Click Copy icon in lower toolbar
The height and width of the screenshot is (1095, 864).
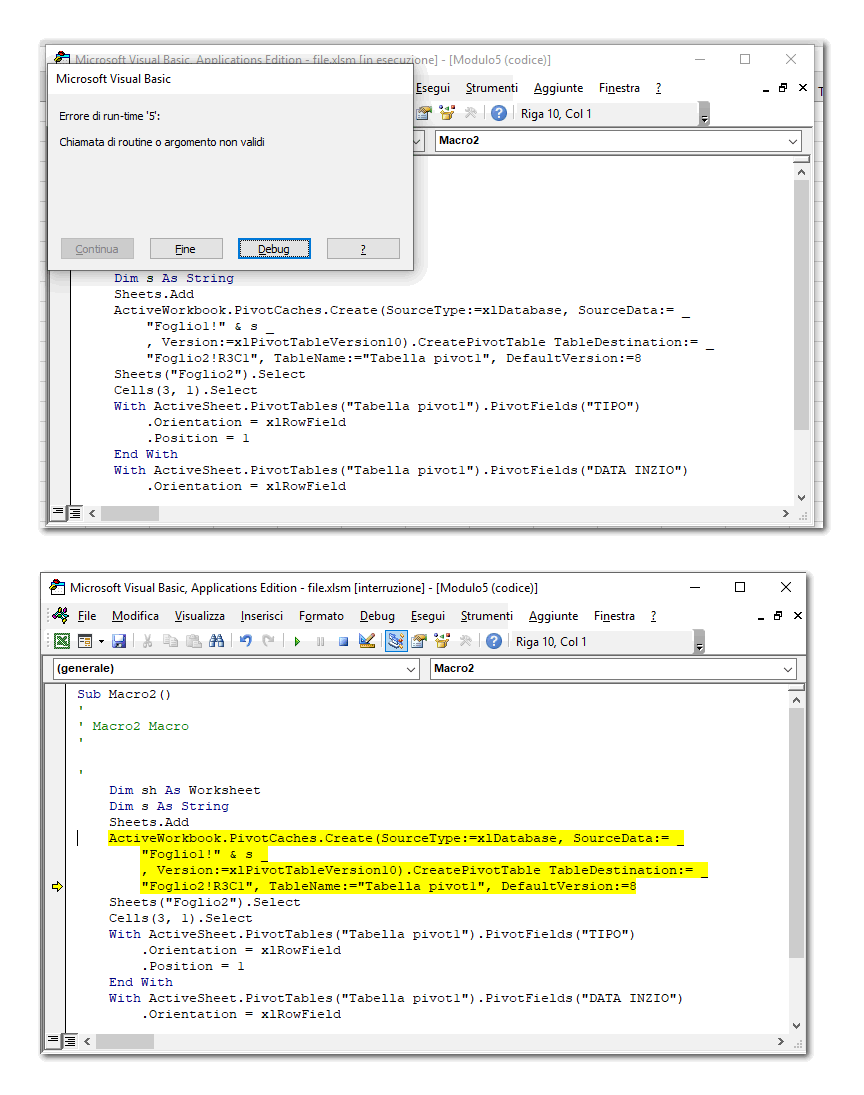(170, 641)
